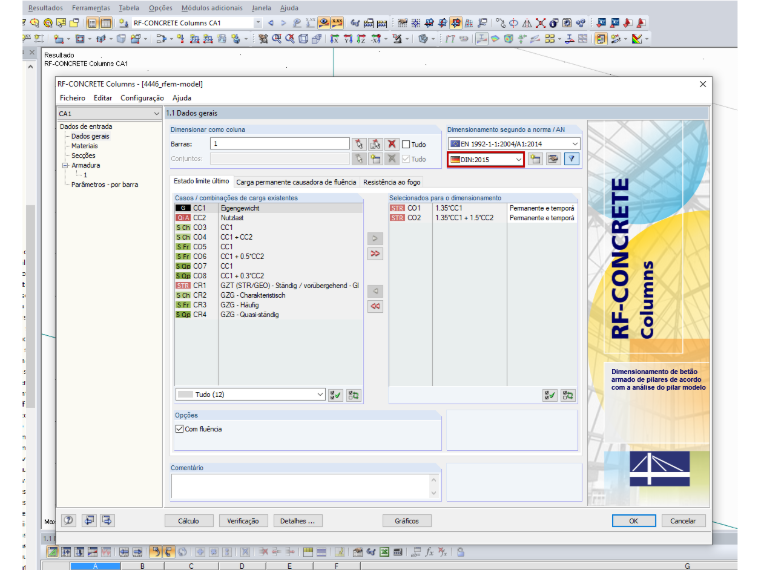The image size is (760, 570).
Task: Click the Verificação button
Action: [x=243, y=521]
